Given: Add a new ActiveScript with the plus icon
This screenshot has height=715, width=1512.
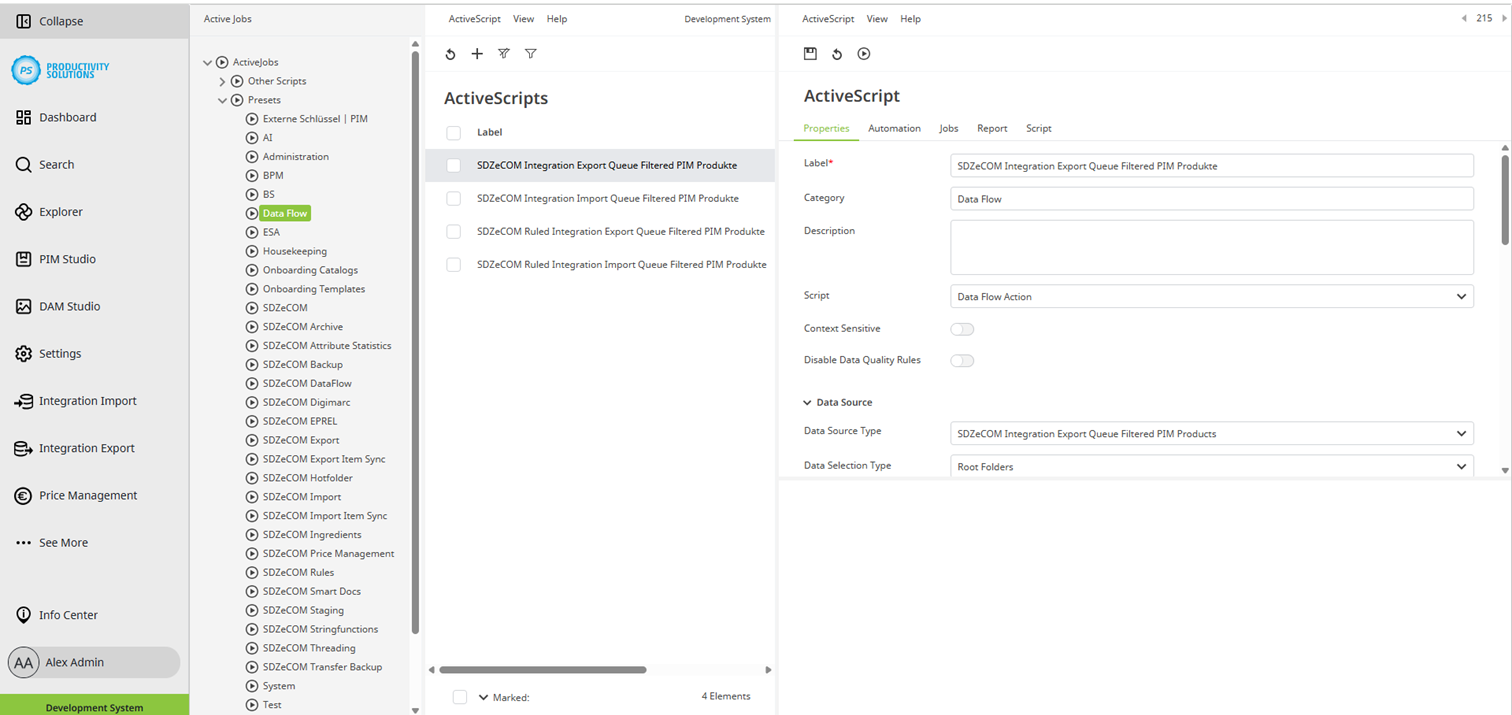Looking at the screenshot, I should [477, 54].
